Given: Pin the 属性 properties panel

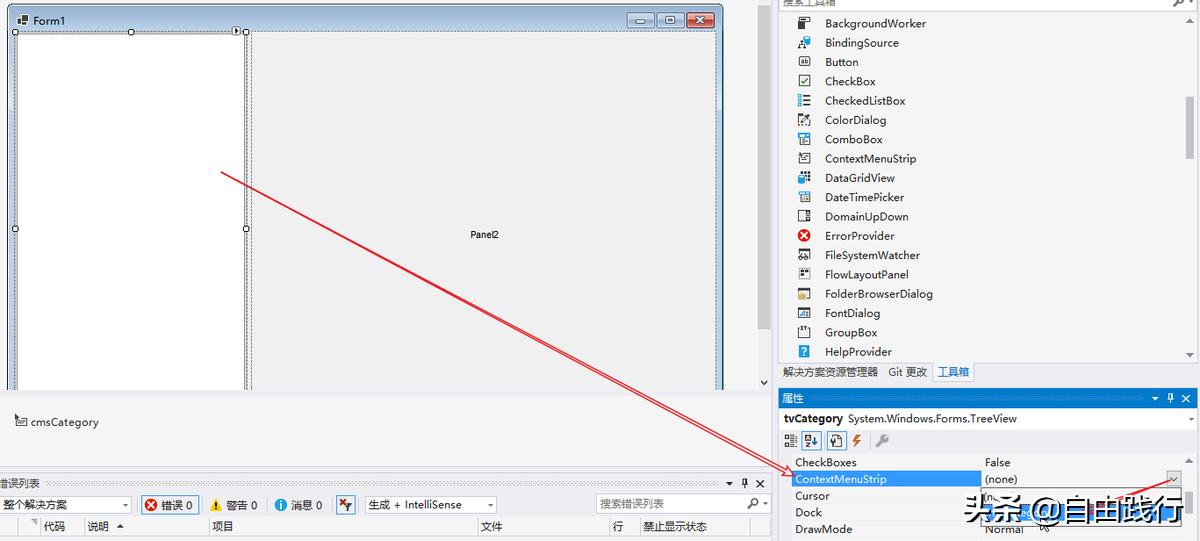Looking at the screenshot, I should coord(1171,399).
